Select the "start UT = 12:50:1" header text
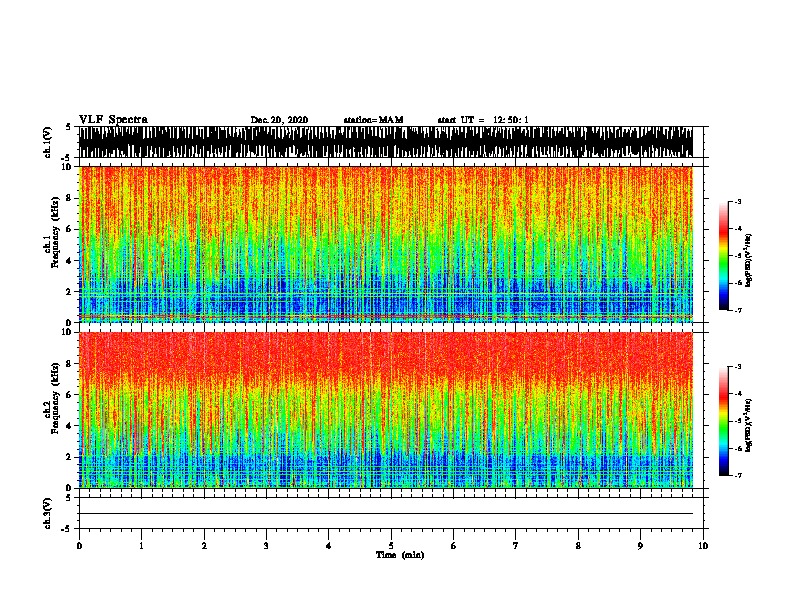792x612 pixels. (x=483, y=120)
